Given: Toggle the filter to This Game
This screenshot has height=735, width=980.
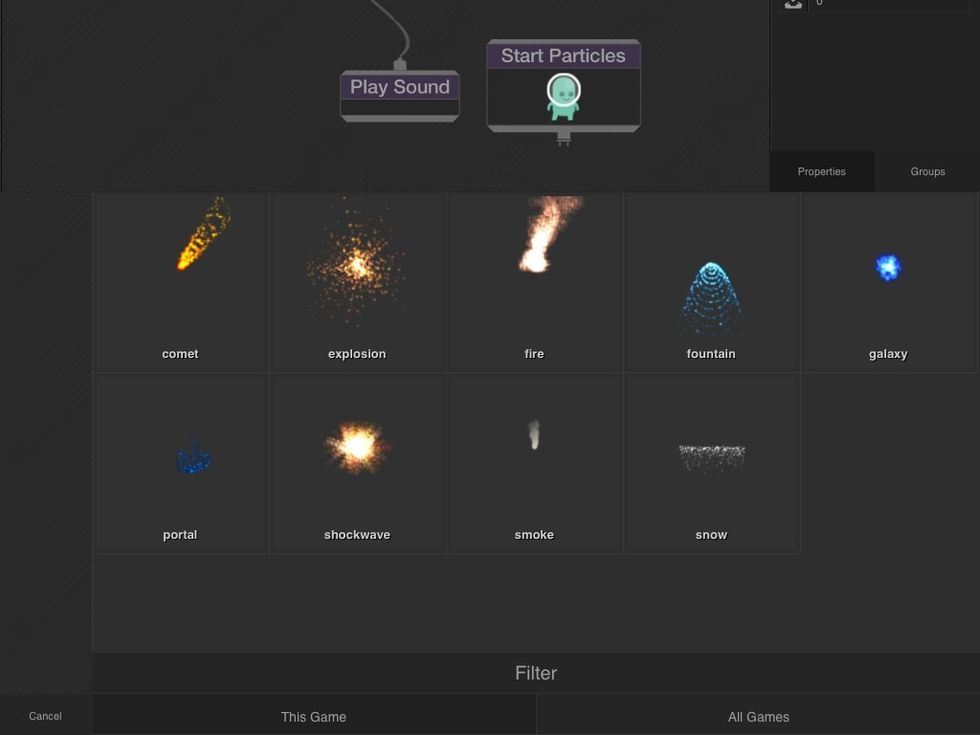Looking at the screenshot, I should pyautogui.click(x=313, y=716).
